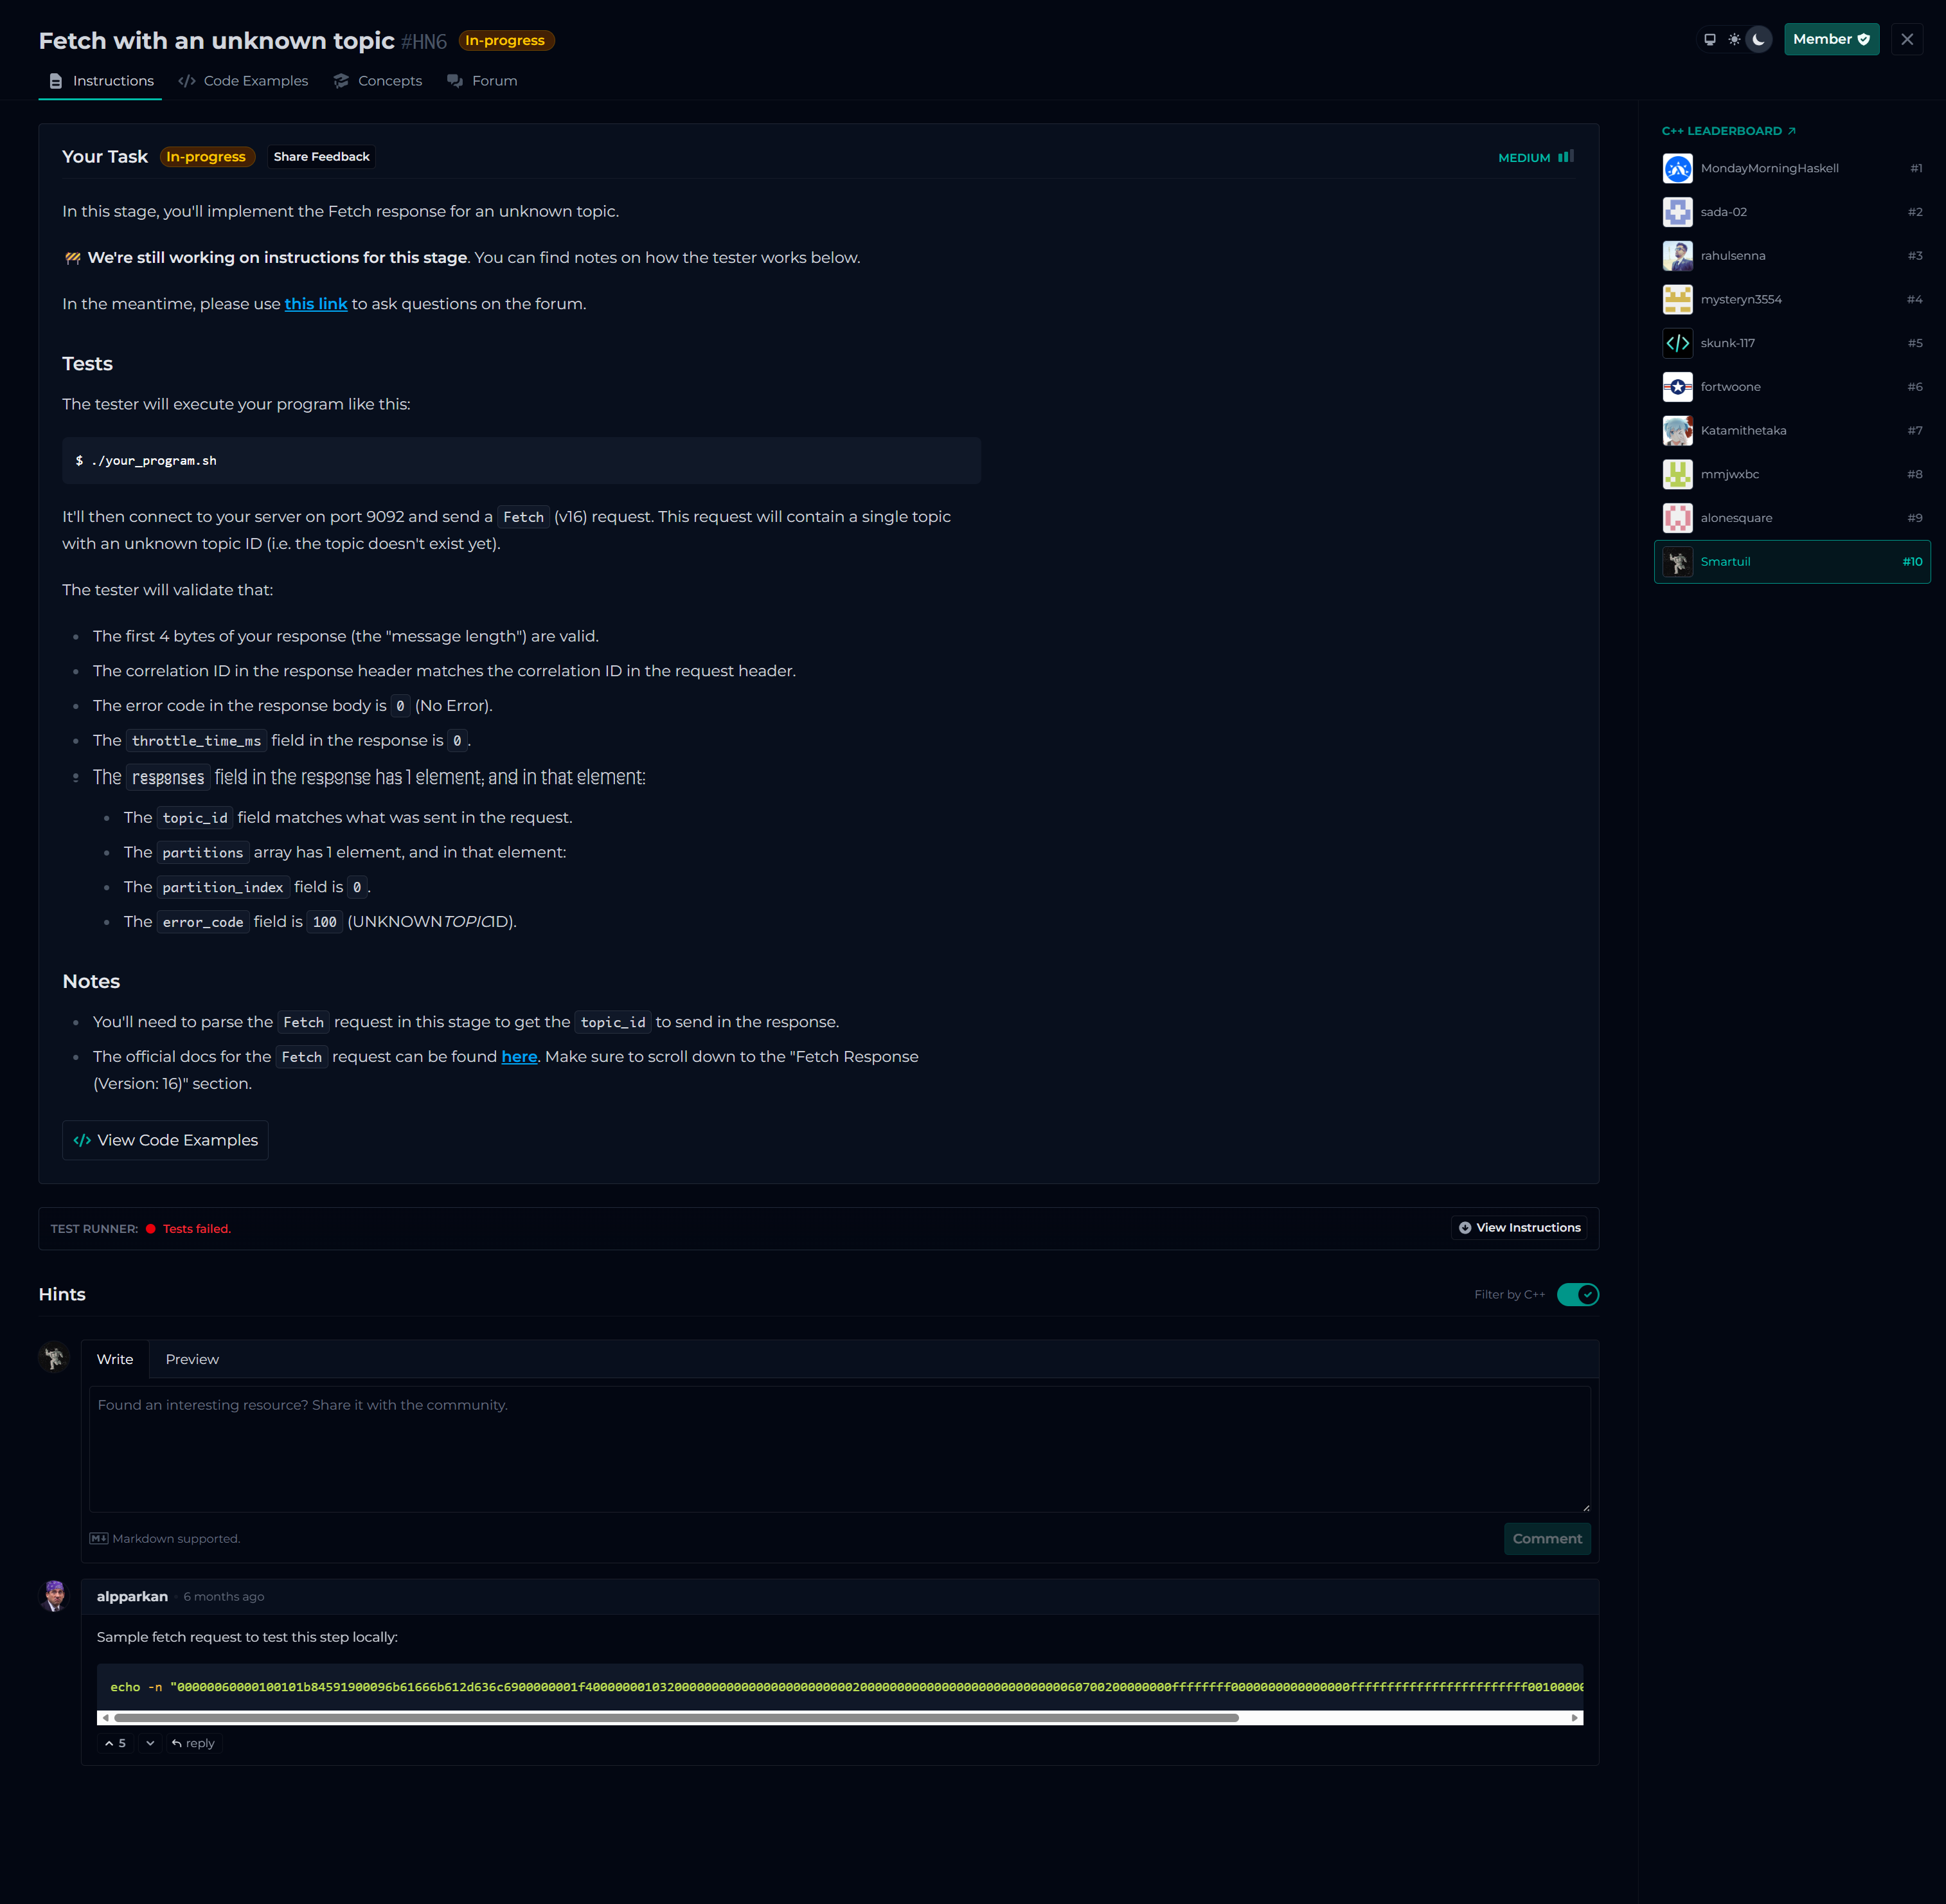
Task: Click MondayMorningHaskell's leaderboard avatar
Action: 1677,168
